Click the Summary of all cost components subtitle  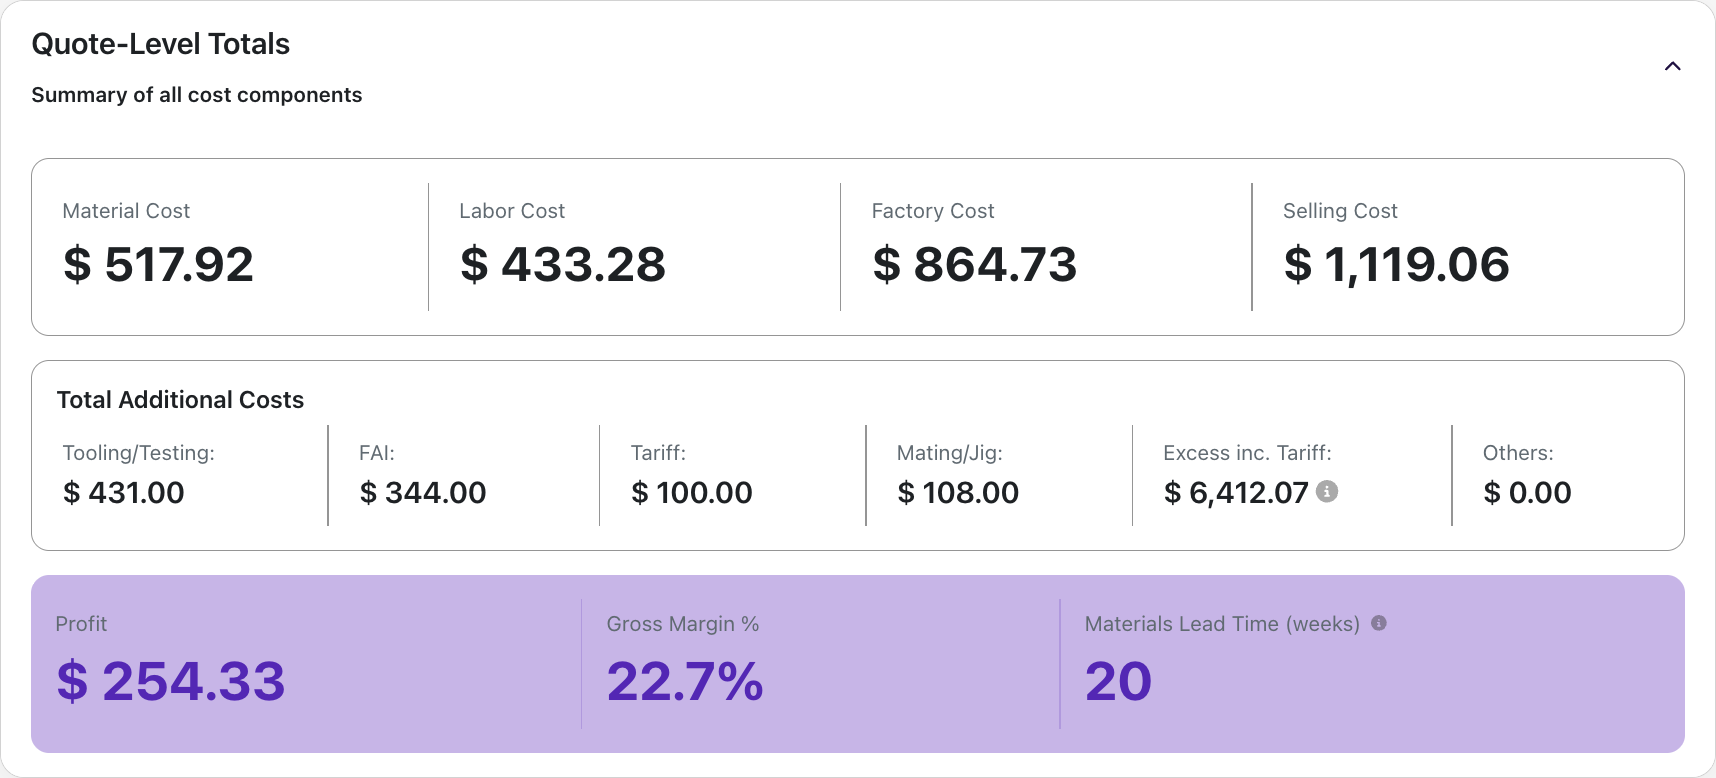[x=197, y=95]
